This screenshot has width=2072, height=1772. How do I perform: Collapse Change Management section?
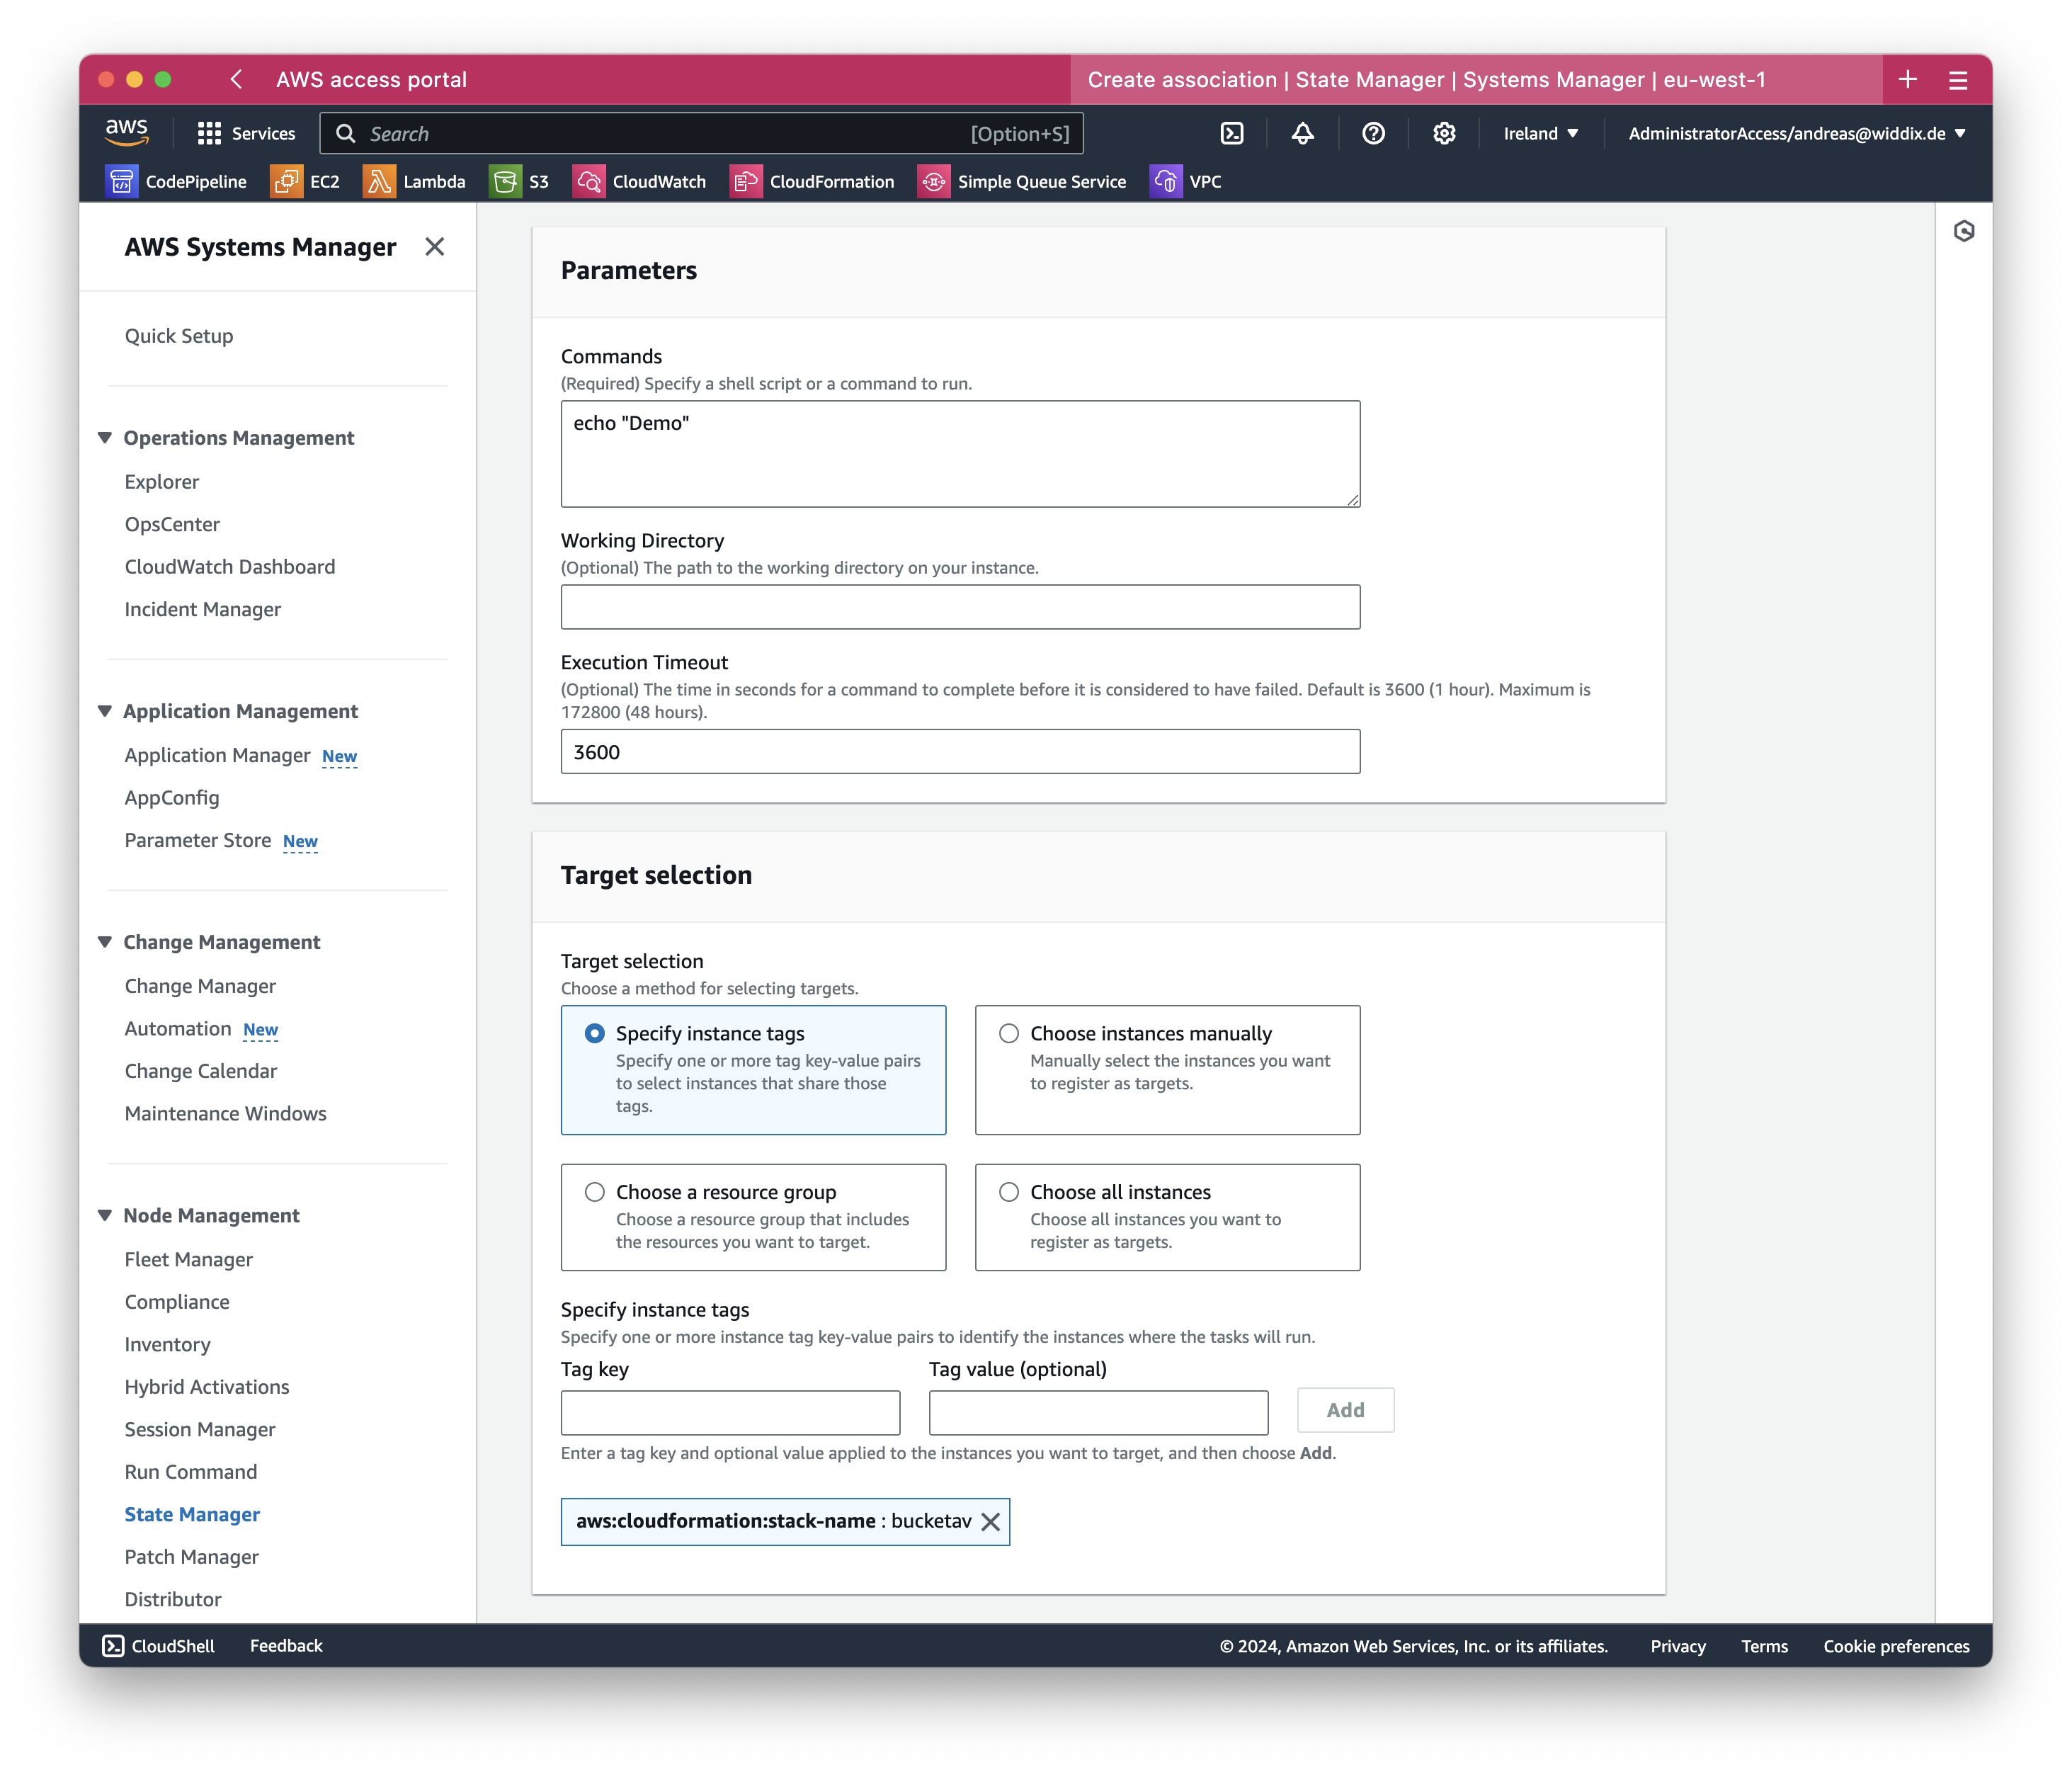click(105, 942)
